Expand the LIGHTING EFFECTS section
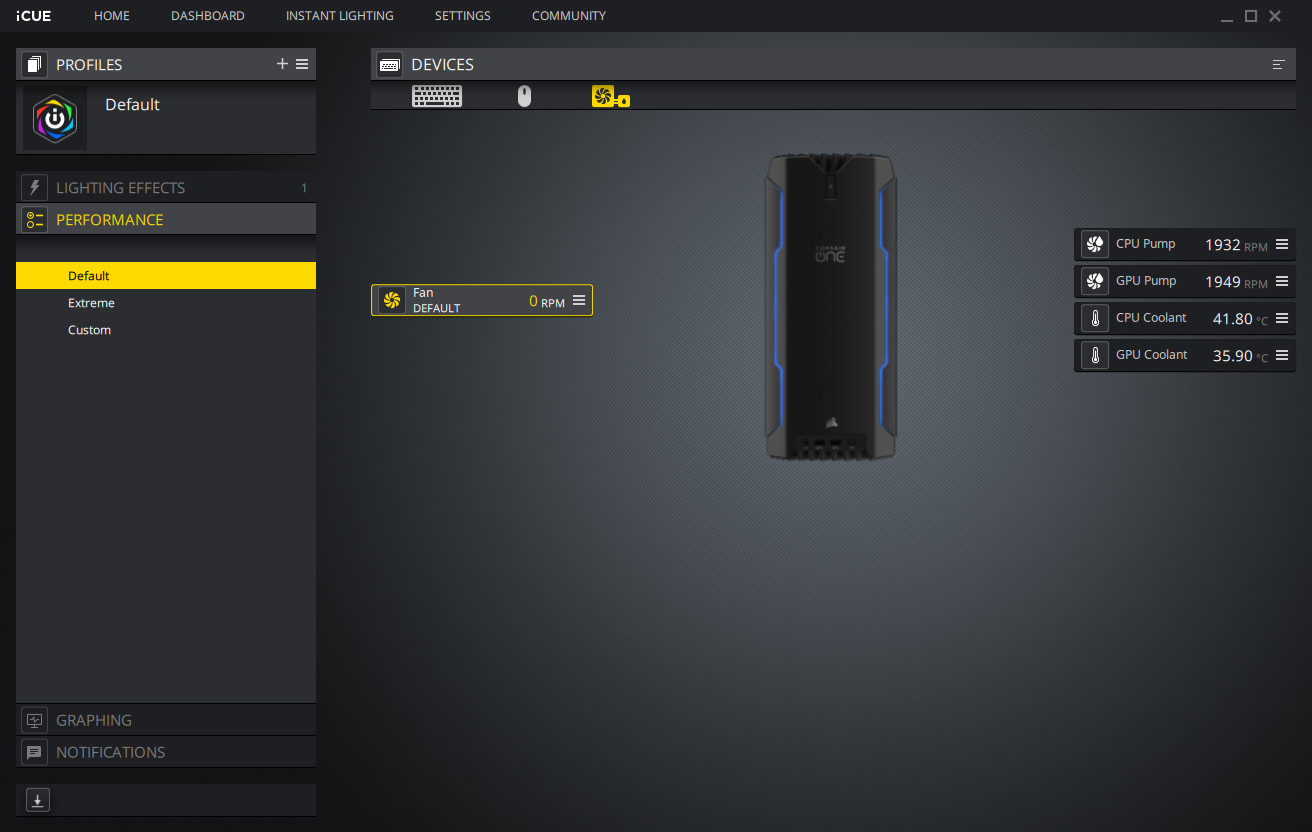This screenshot has height=832, width=1312. click(166, 188)
